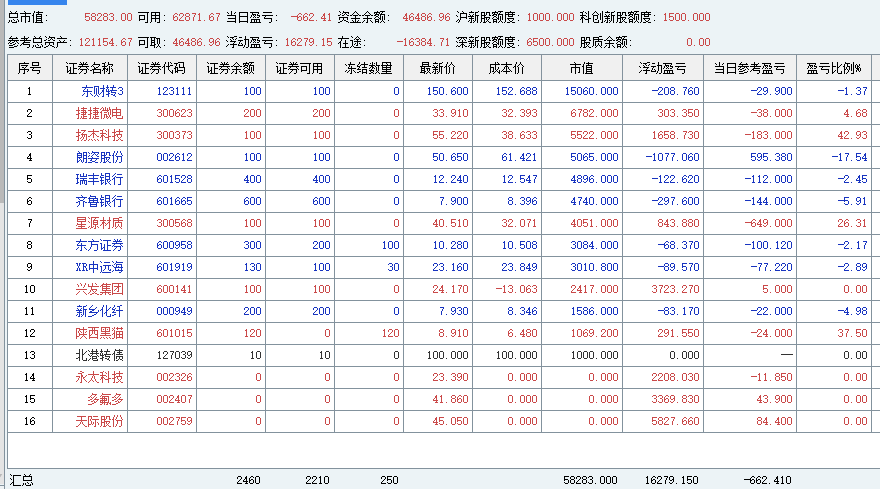
Task: Sort by the 证券可用 column header
Action: (x=300, y=68)
